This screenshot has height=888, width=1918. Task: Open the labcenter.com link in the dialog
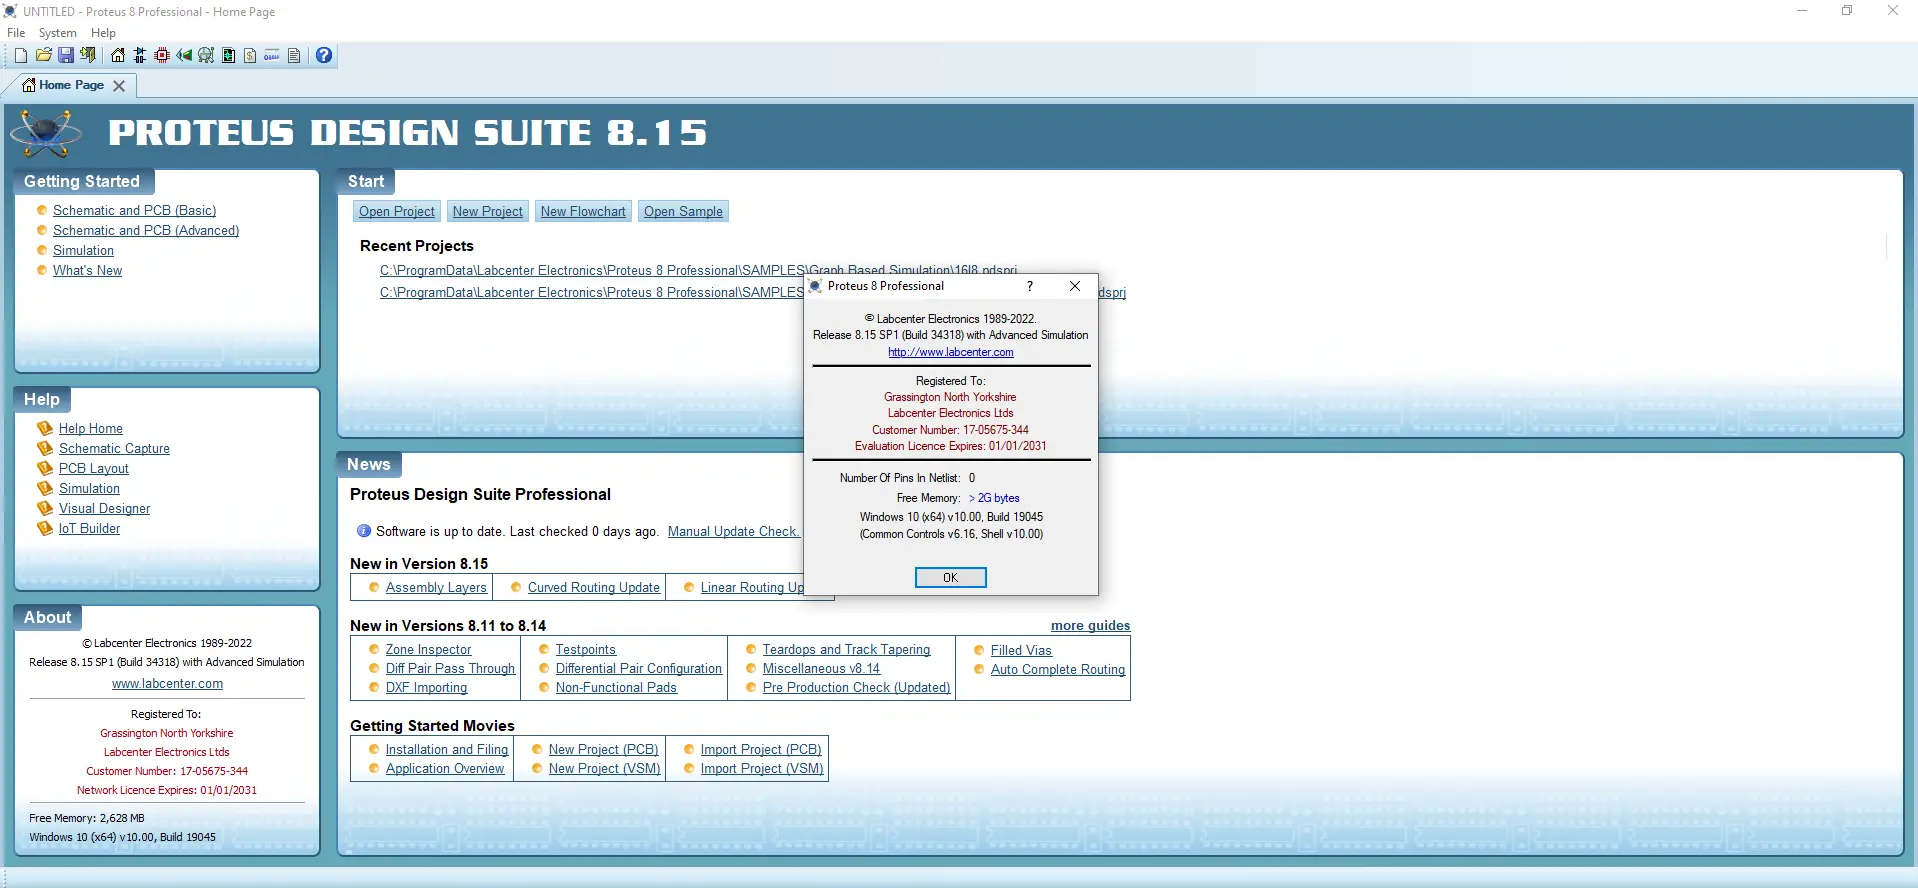point(951,352)
